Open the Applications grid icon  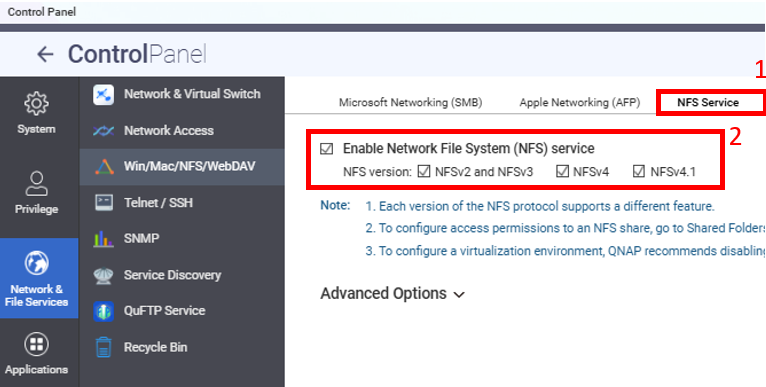pyautogui.click(x=36, y=344)
